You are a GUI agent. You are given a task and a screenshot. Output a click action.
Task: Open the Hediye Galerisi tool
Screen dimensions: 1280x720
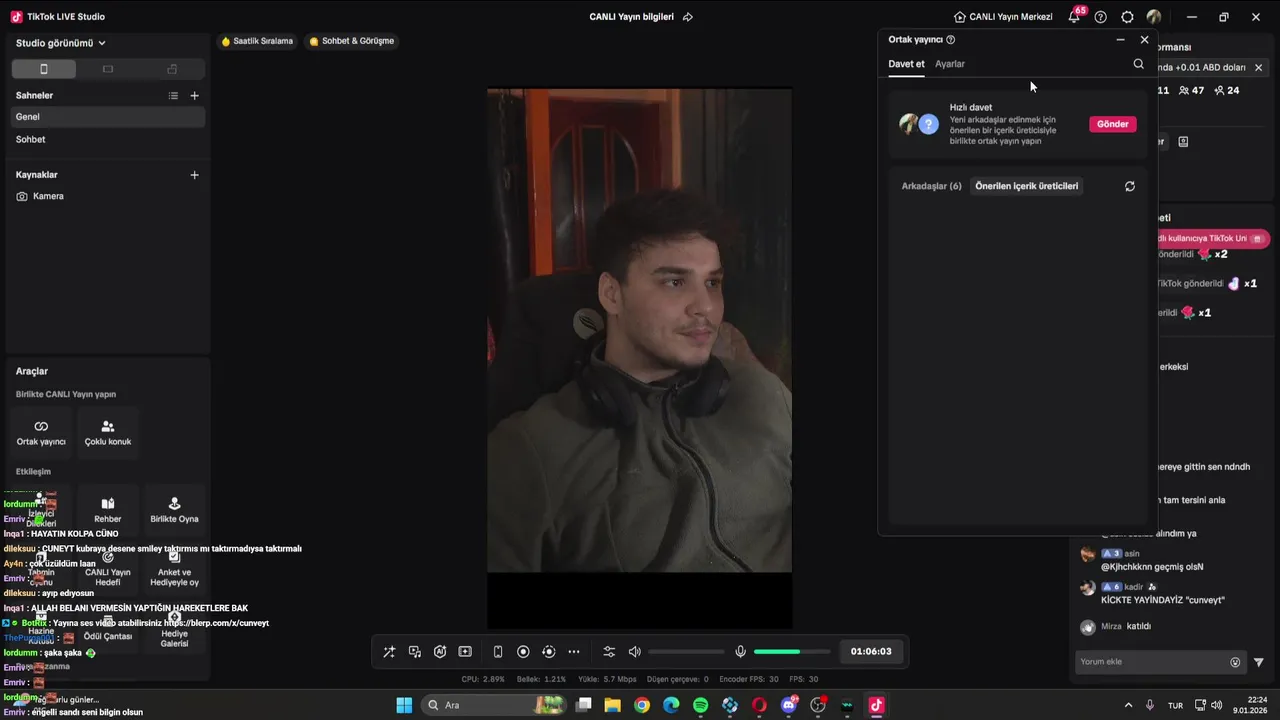click(174, 629)
